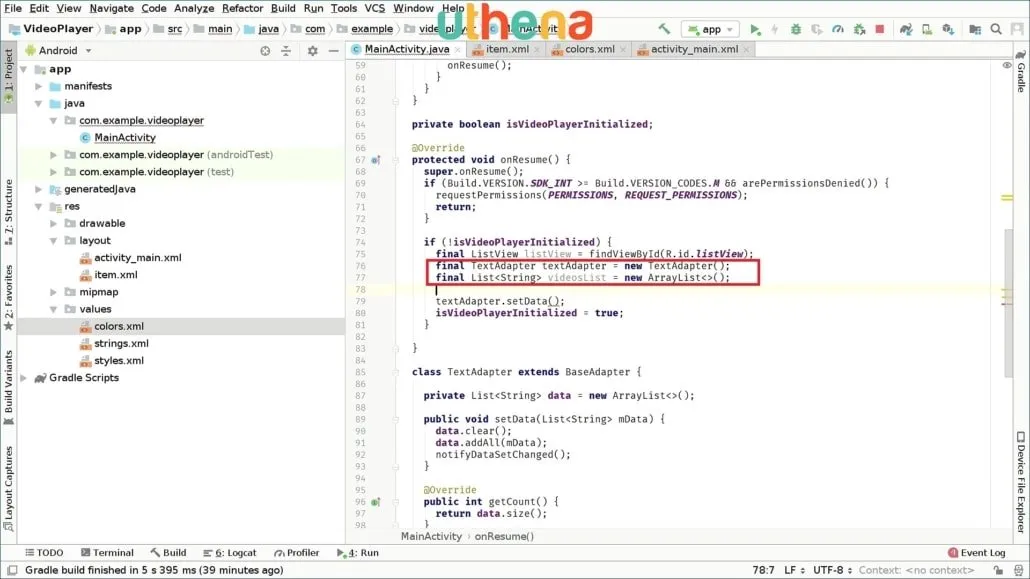Switch to item.xml editor tab
The height and width of the screenshot is (579, 1030).
(x=507, y=49)
